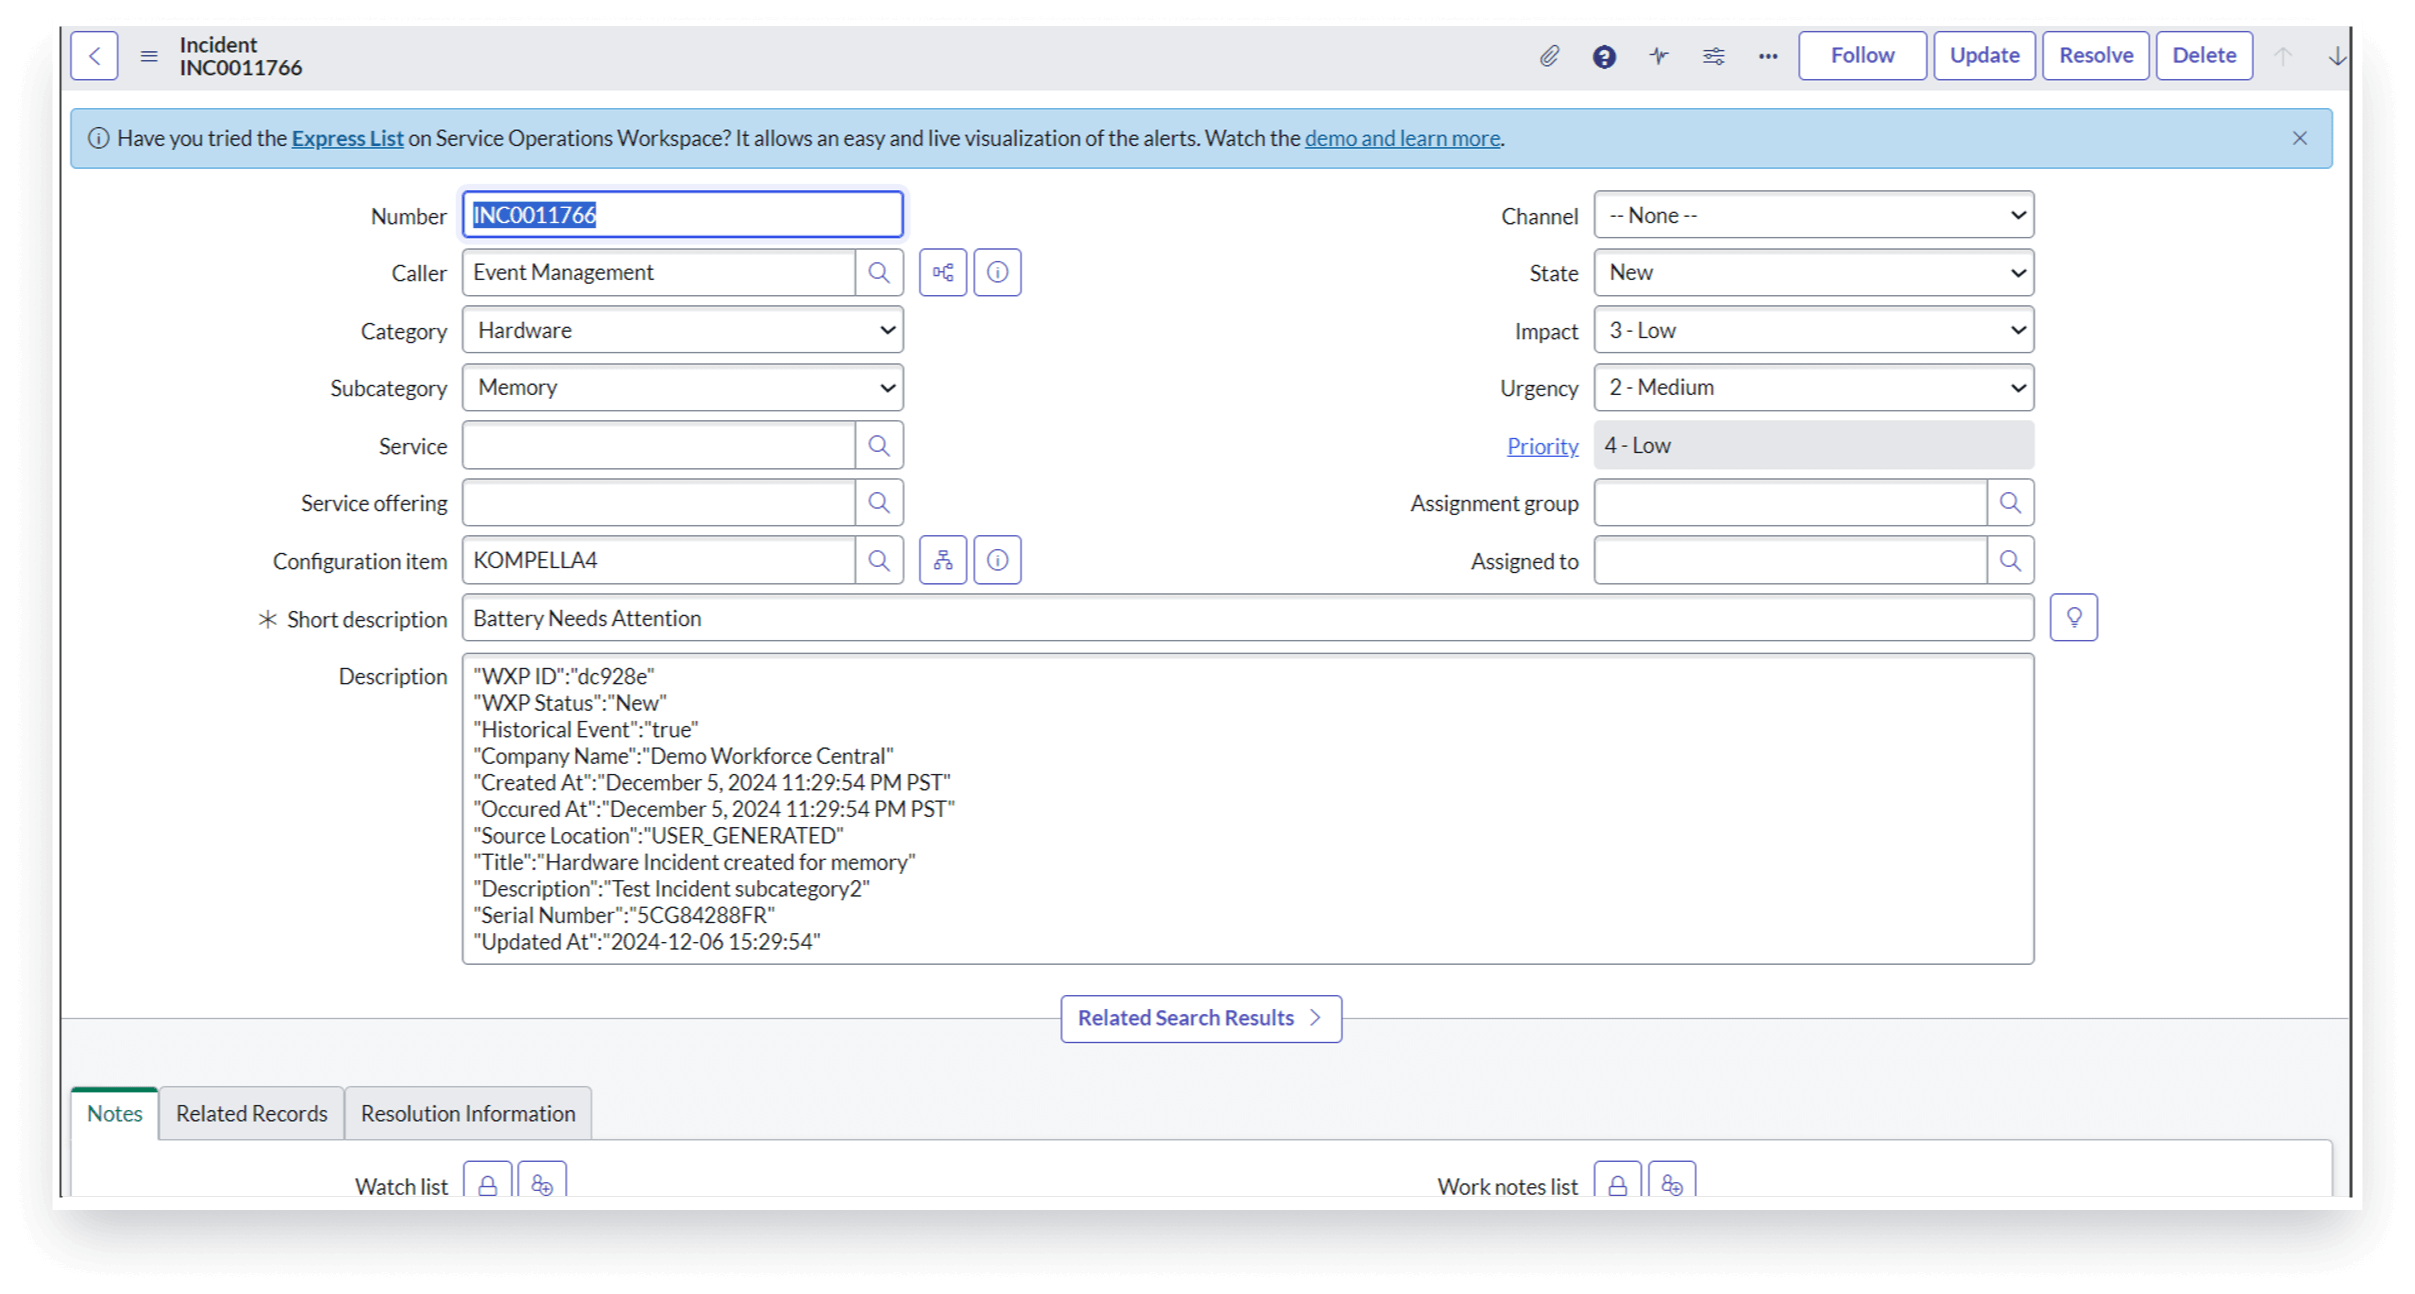Look up Service offering search icon
Image resolution: width=2415 pixels, height=1294 pixels.
tap(879, 502)
